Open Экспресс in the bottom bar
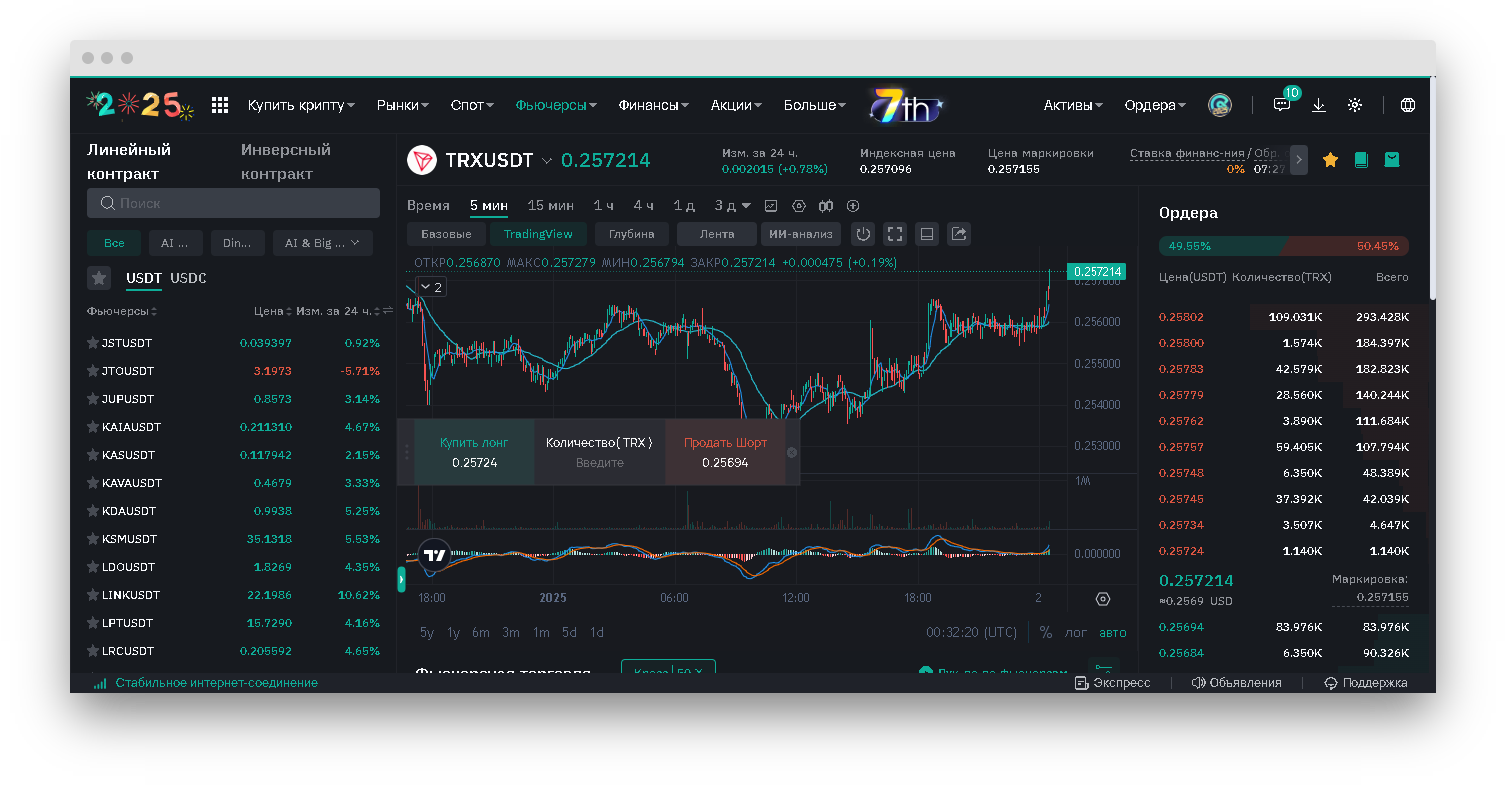1506x793 pixels. (1112, 683)
